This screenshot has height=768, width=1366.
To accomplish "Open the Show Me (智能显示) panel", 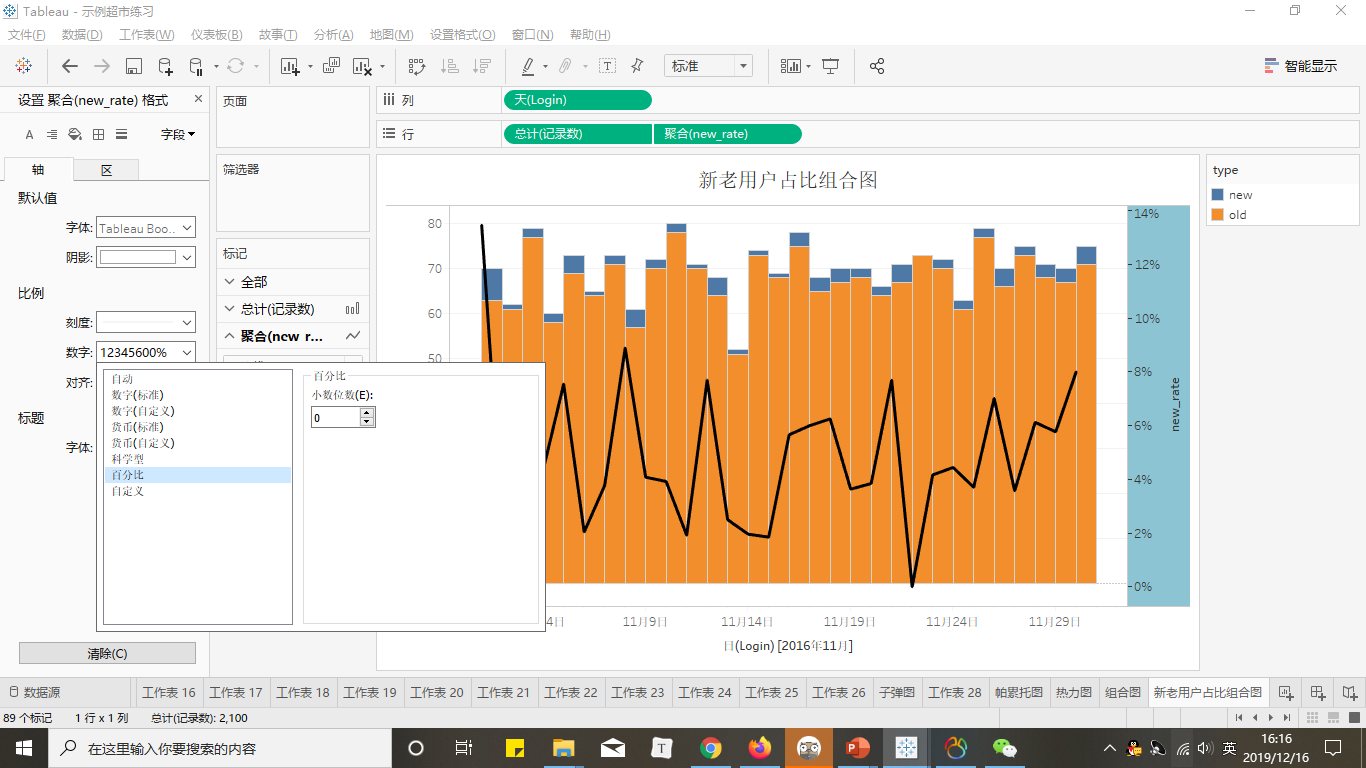I will (1300, 66).
